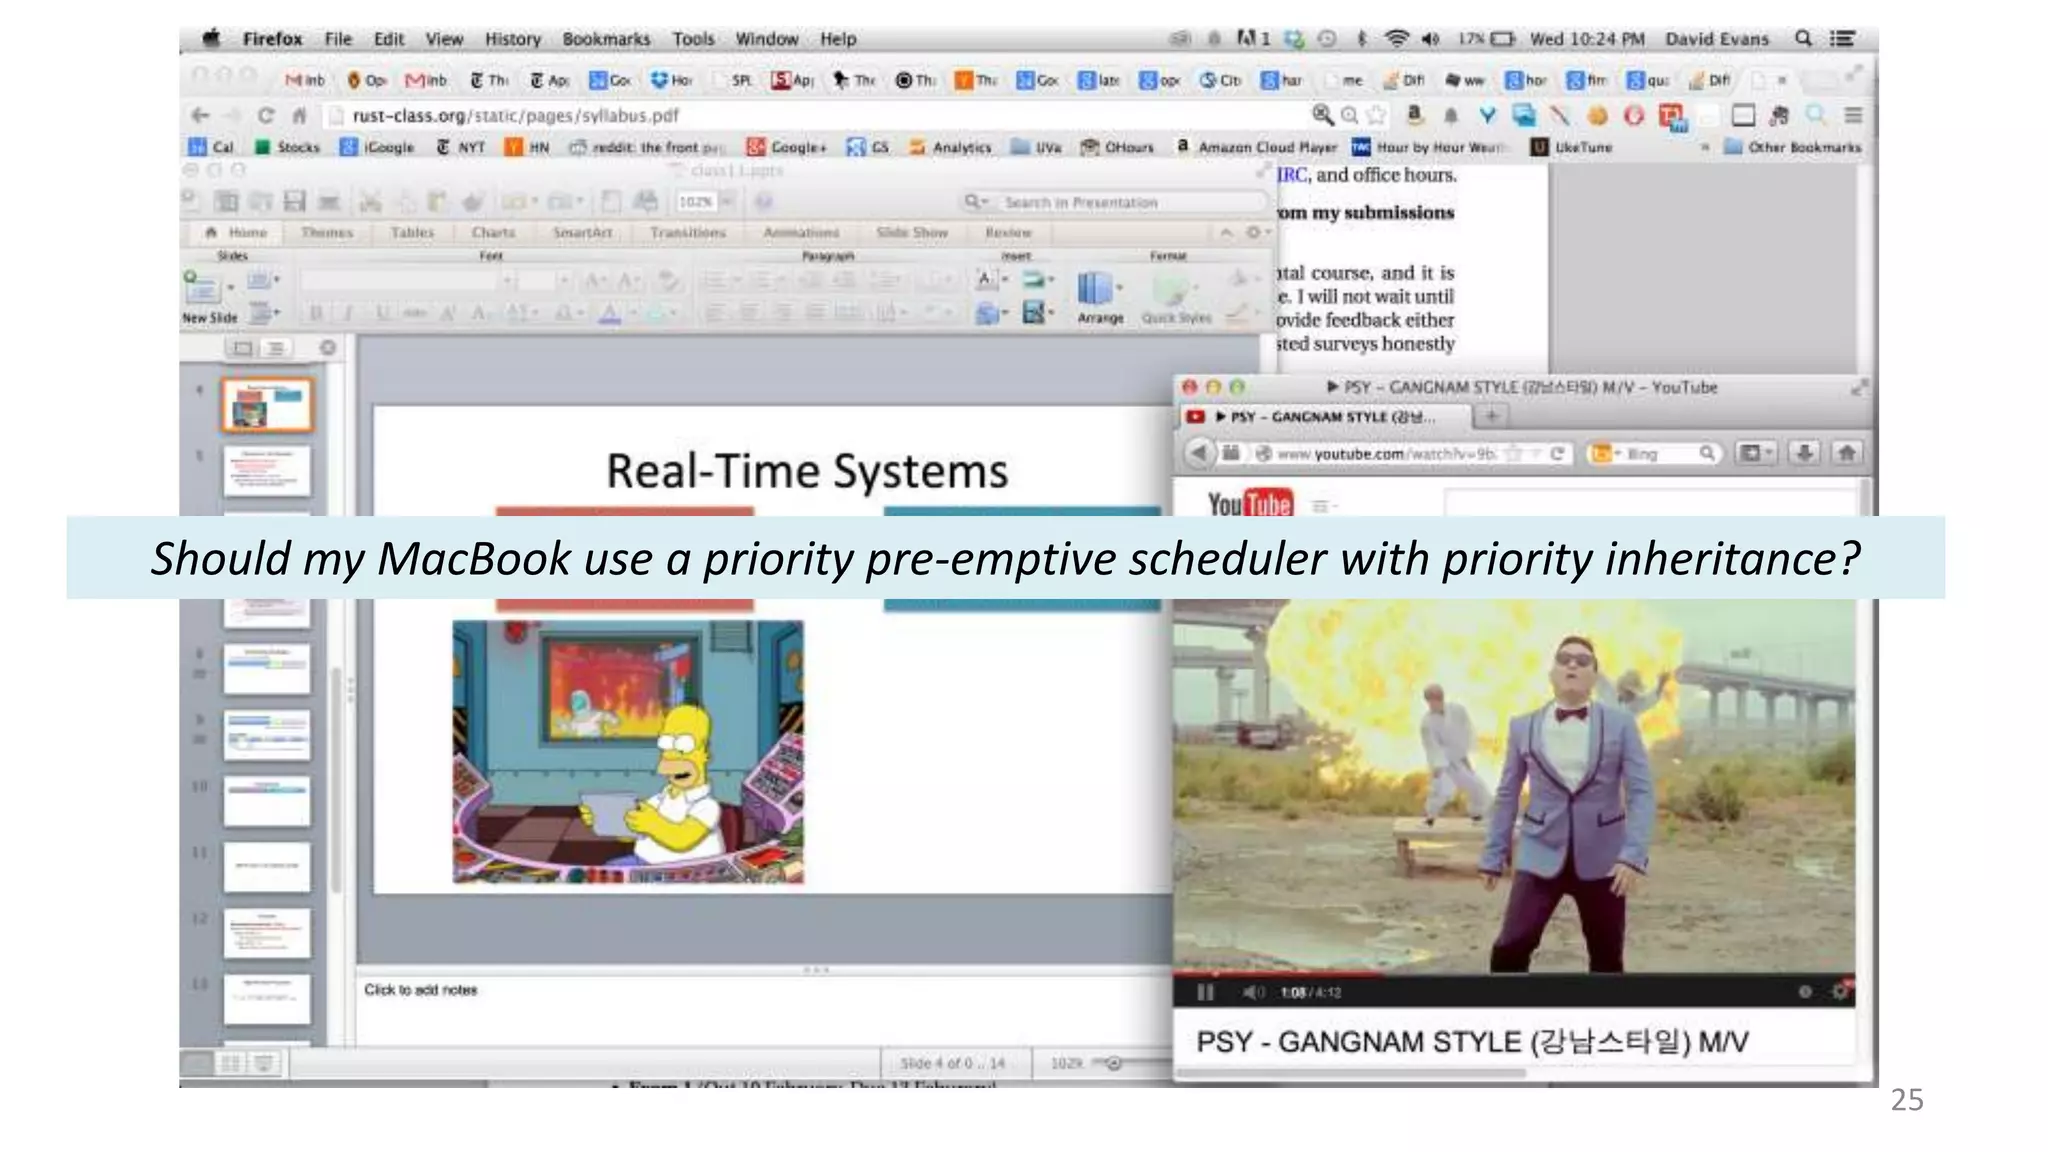Go back in the YouTube Firefox window
This screenshot has height=1152, width=2048.
tap(1199, 453)
